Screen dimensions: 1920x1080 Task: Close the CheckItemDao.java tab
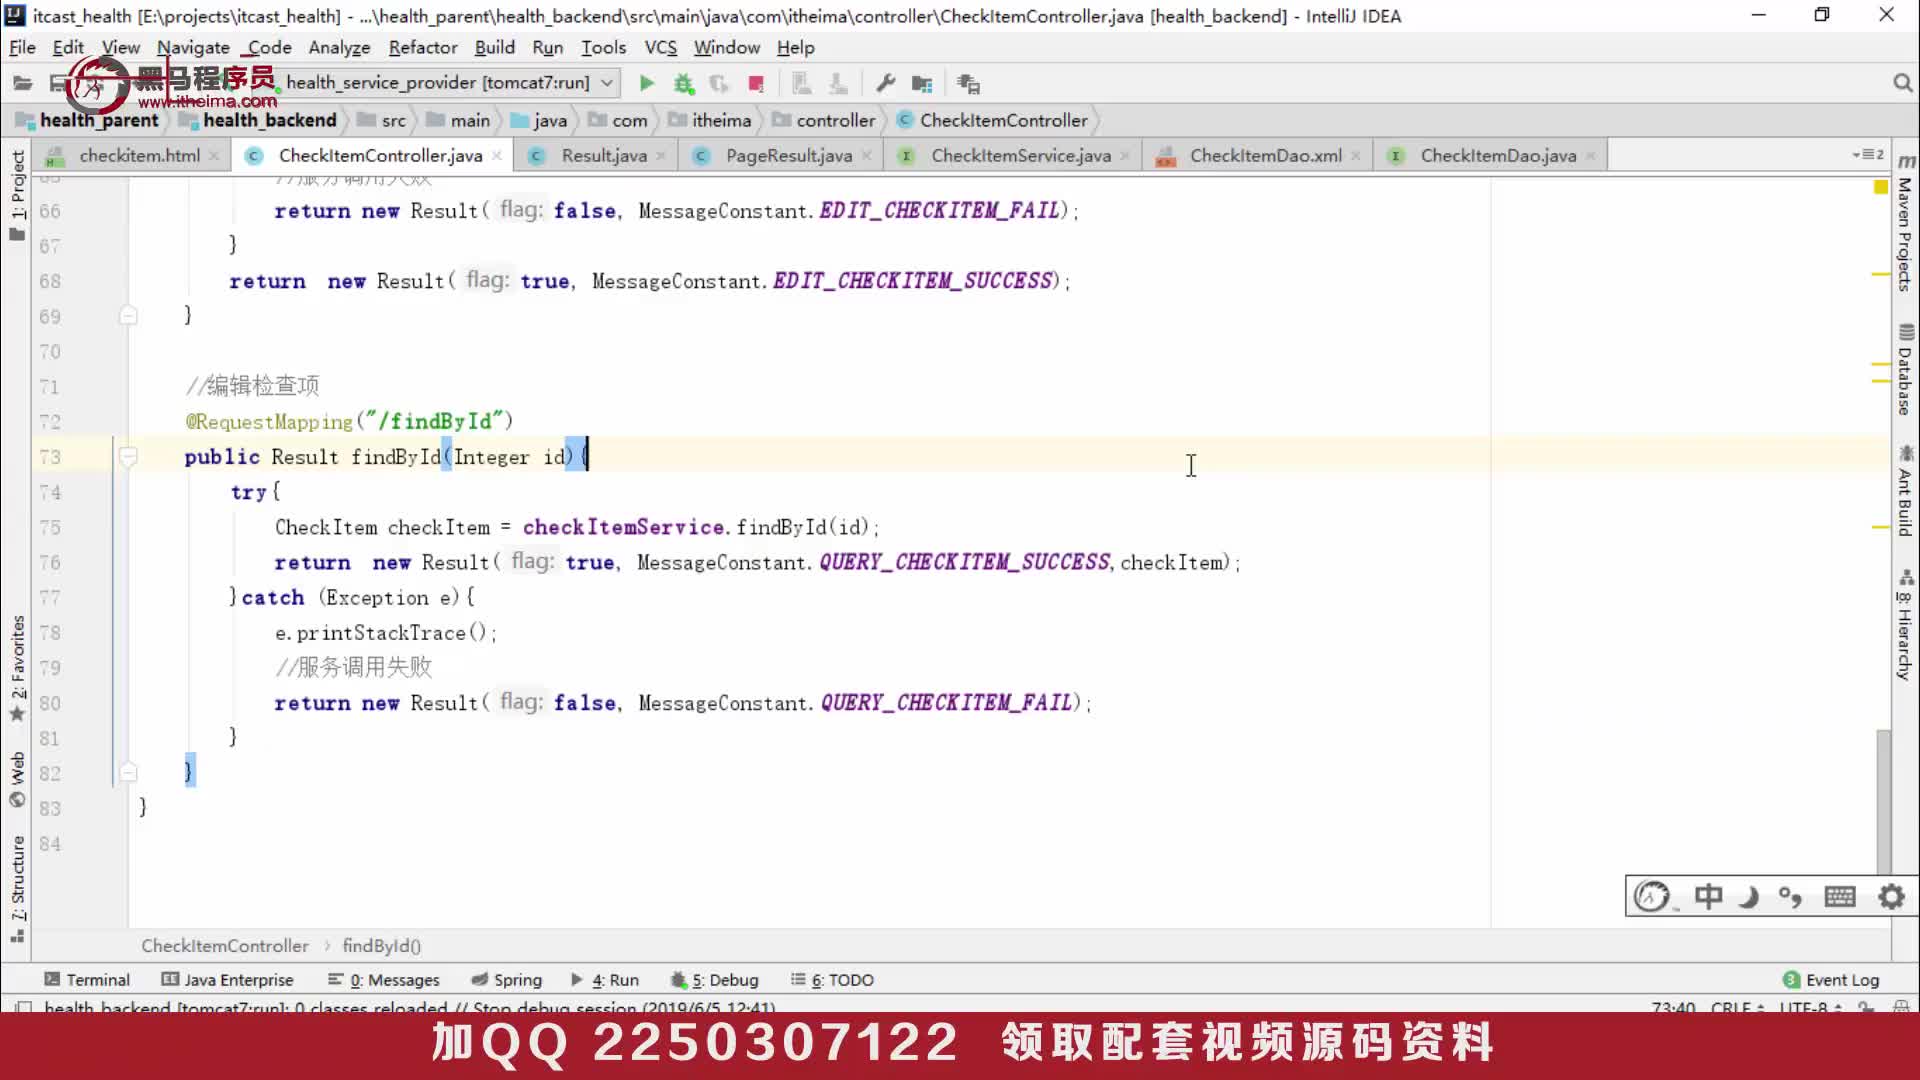coord(1590,156)
